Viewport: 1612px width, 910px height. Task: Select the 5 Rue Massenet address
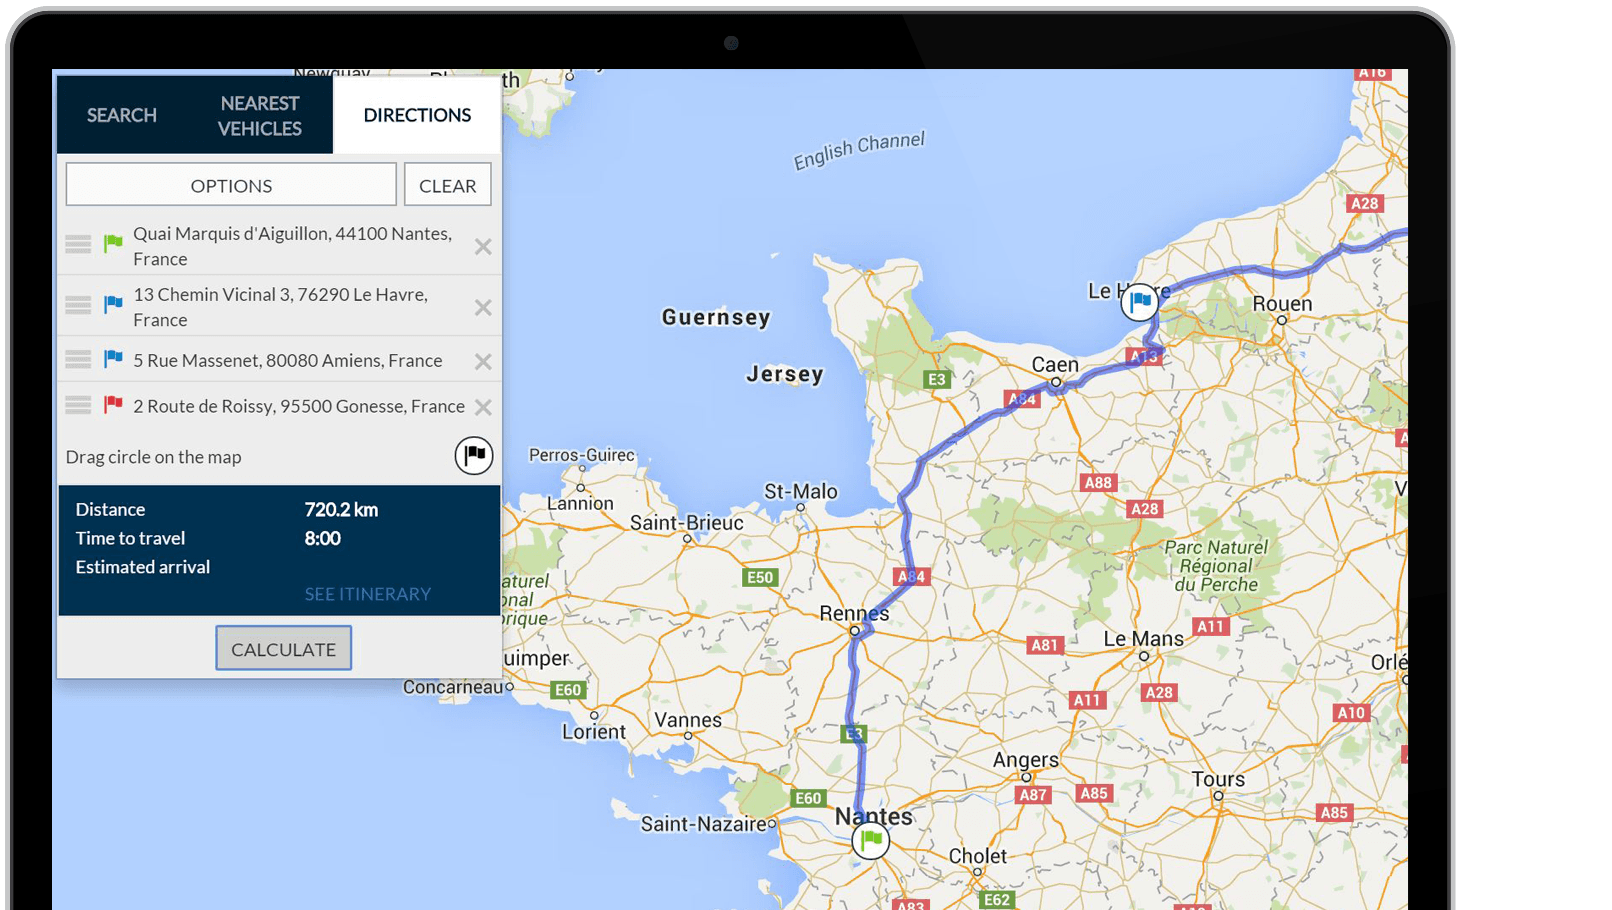tap(288, 361)
